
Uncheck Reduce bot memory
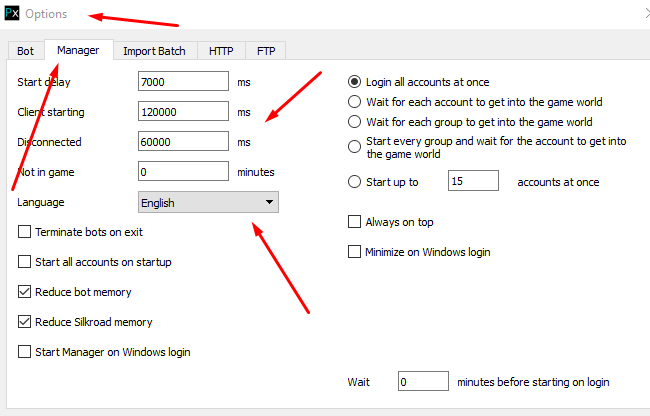click(x=25, y=292)
